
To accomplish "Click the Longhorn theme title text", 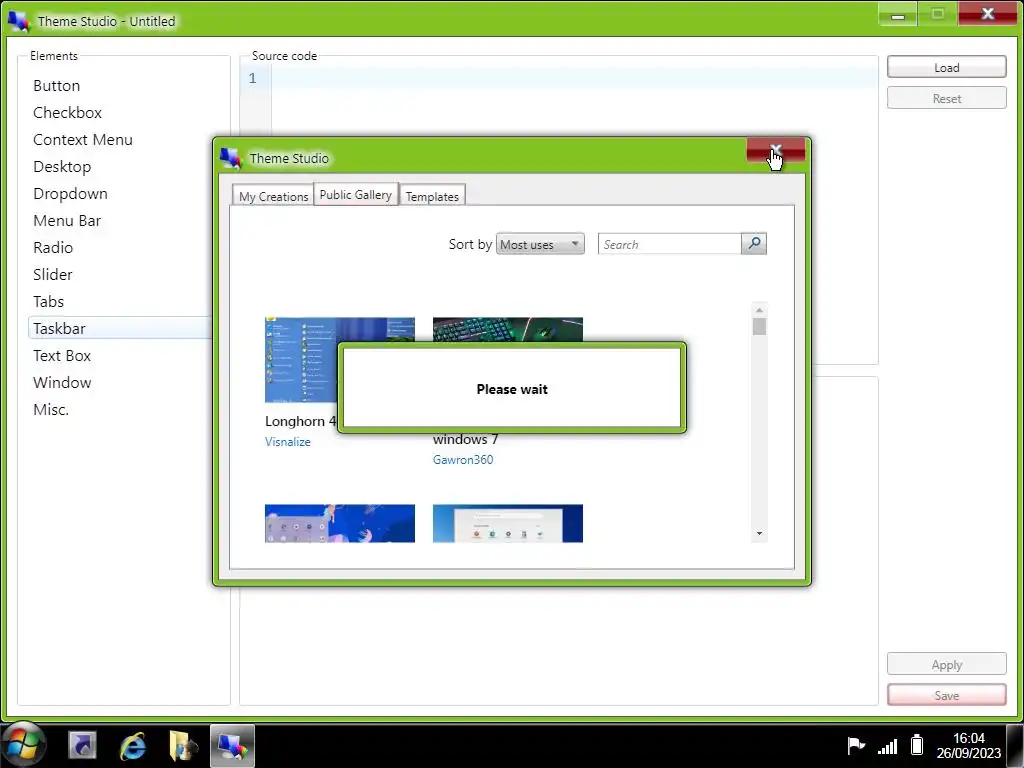I will point(300,421).
